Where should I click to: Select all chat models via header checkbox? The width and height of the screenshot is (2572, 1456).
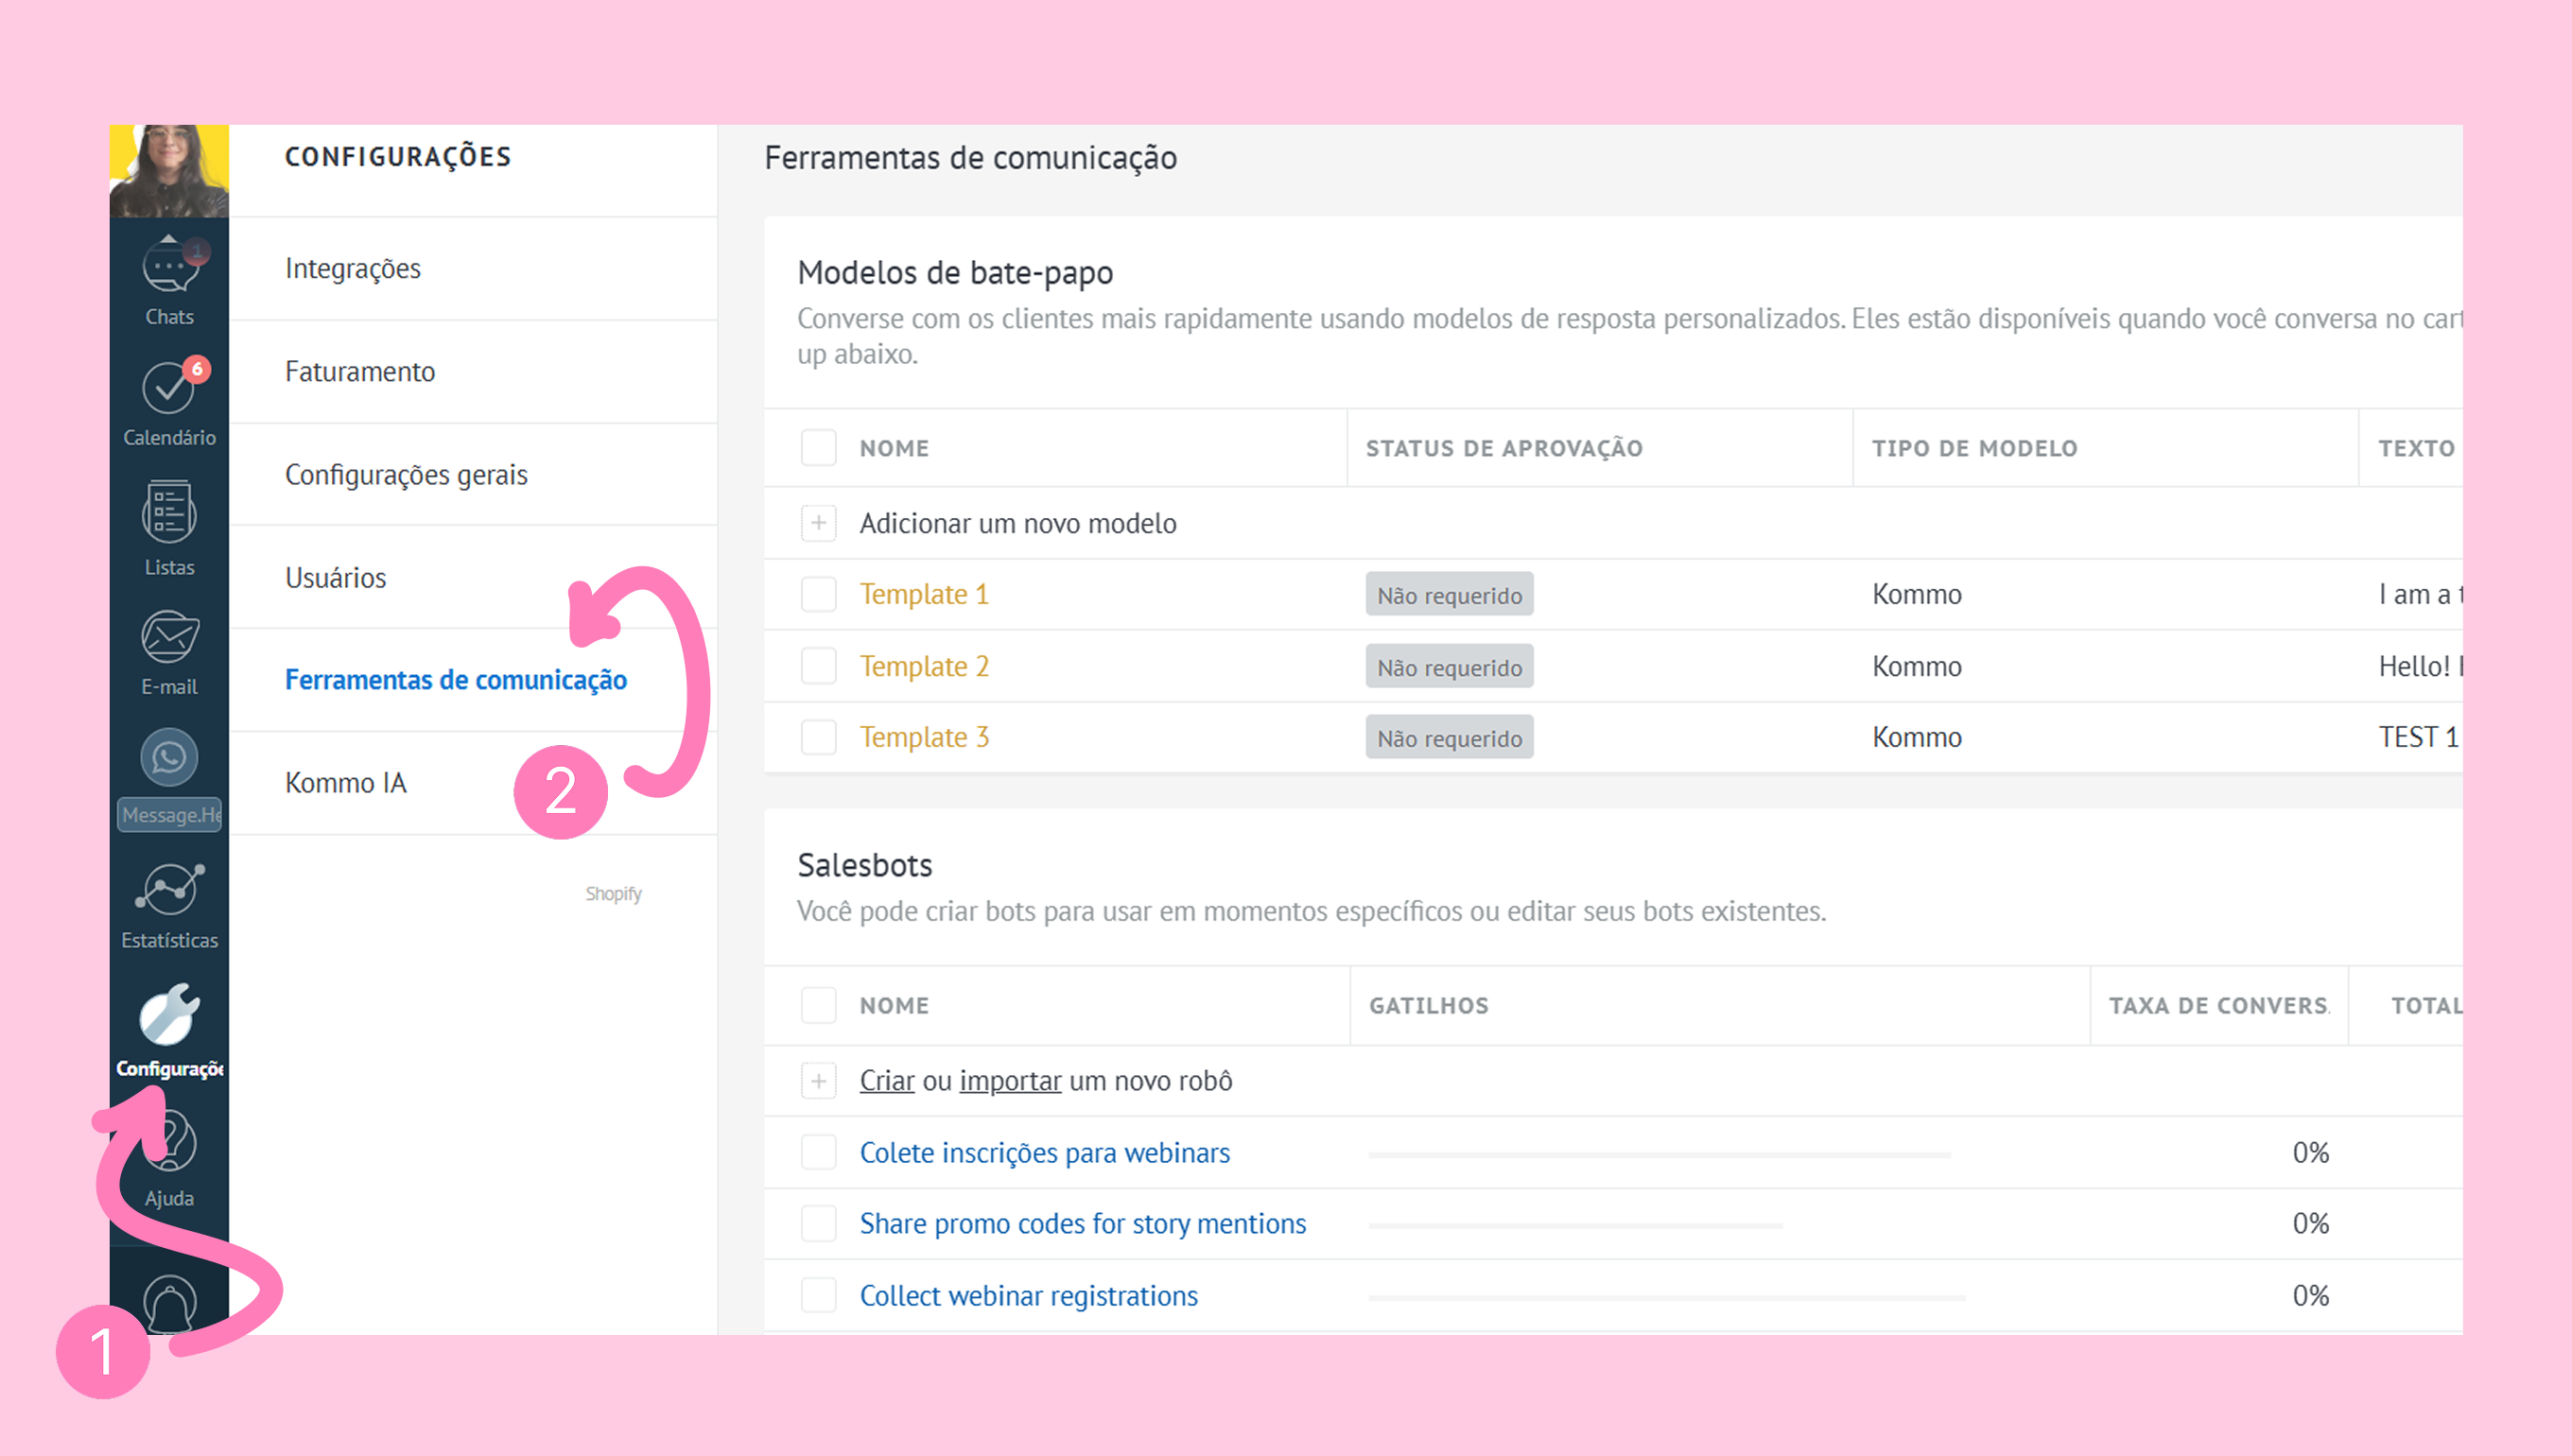[x=818, y=448]
